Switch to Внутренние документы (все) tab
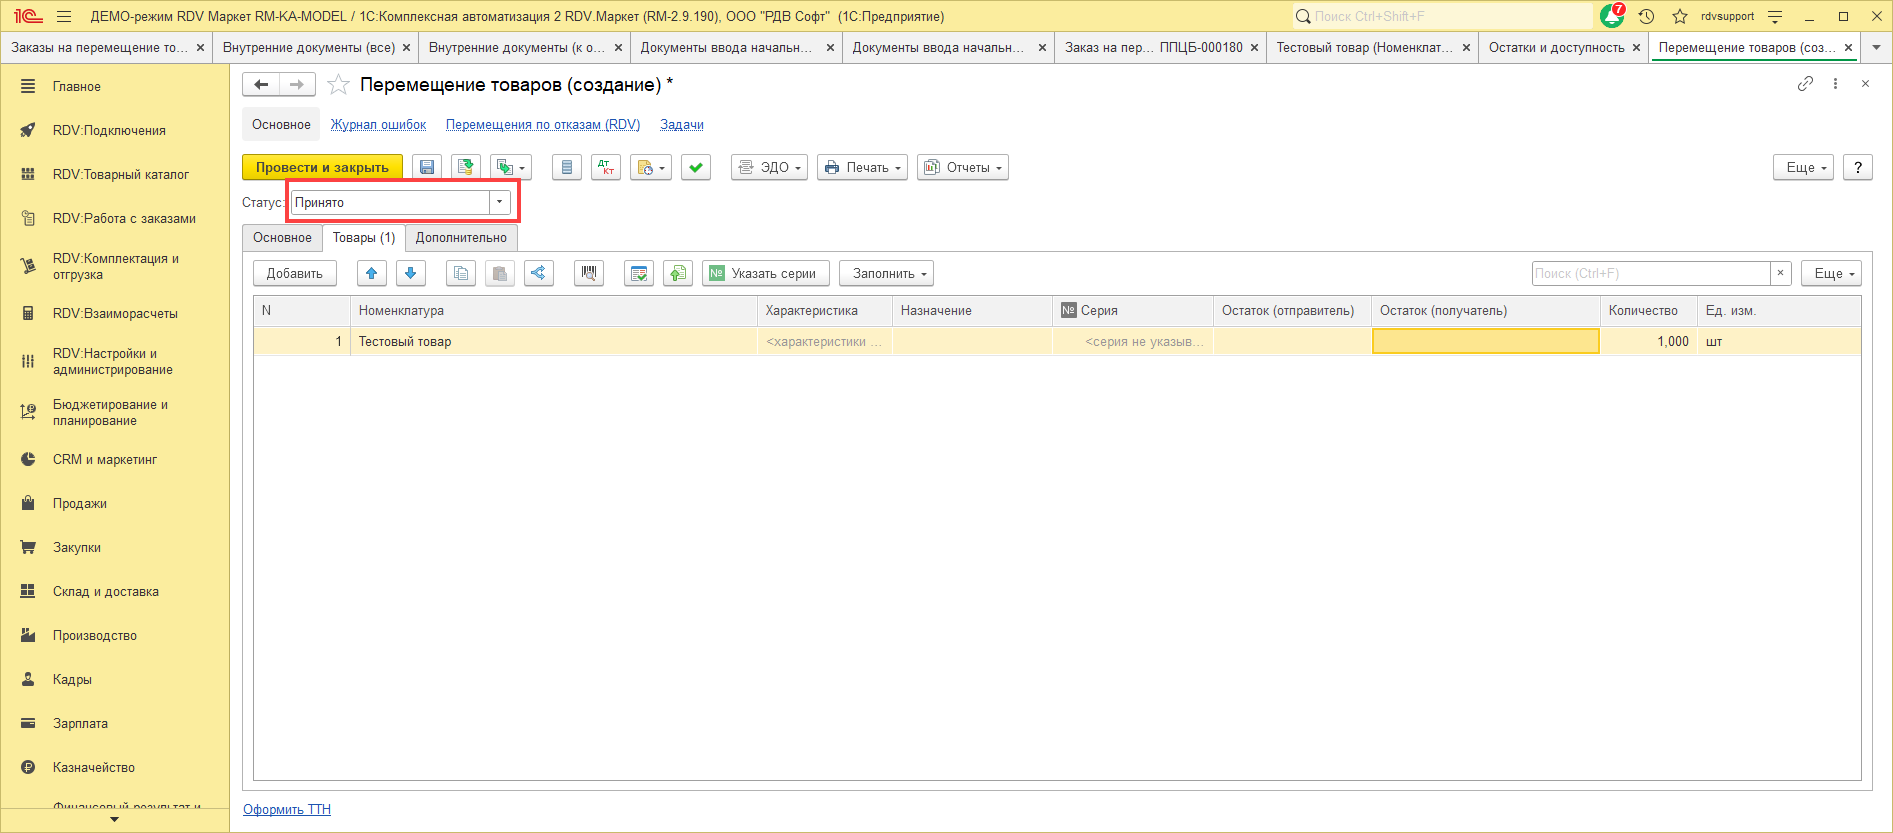This screenshot has width=1893, height=833. tap(309, 47)
